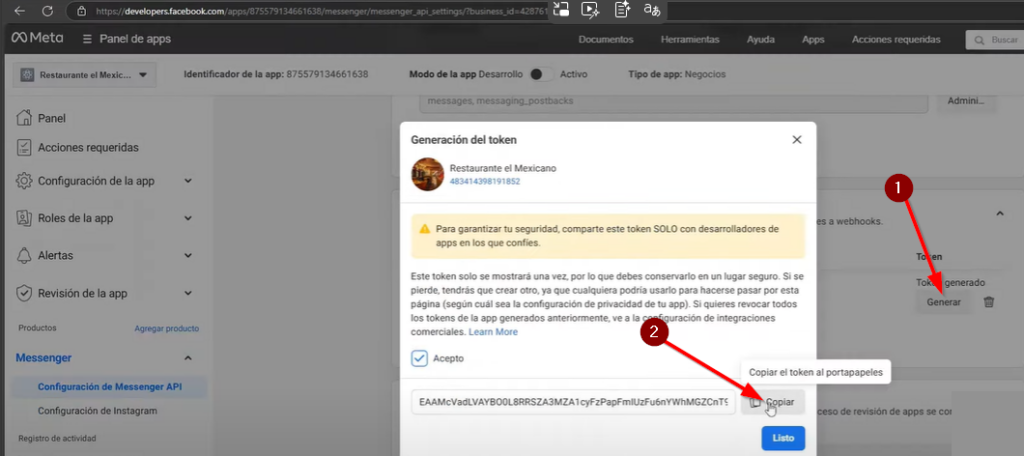
Task: Open Ayuda in top navigation
Action: 761,39
